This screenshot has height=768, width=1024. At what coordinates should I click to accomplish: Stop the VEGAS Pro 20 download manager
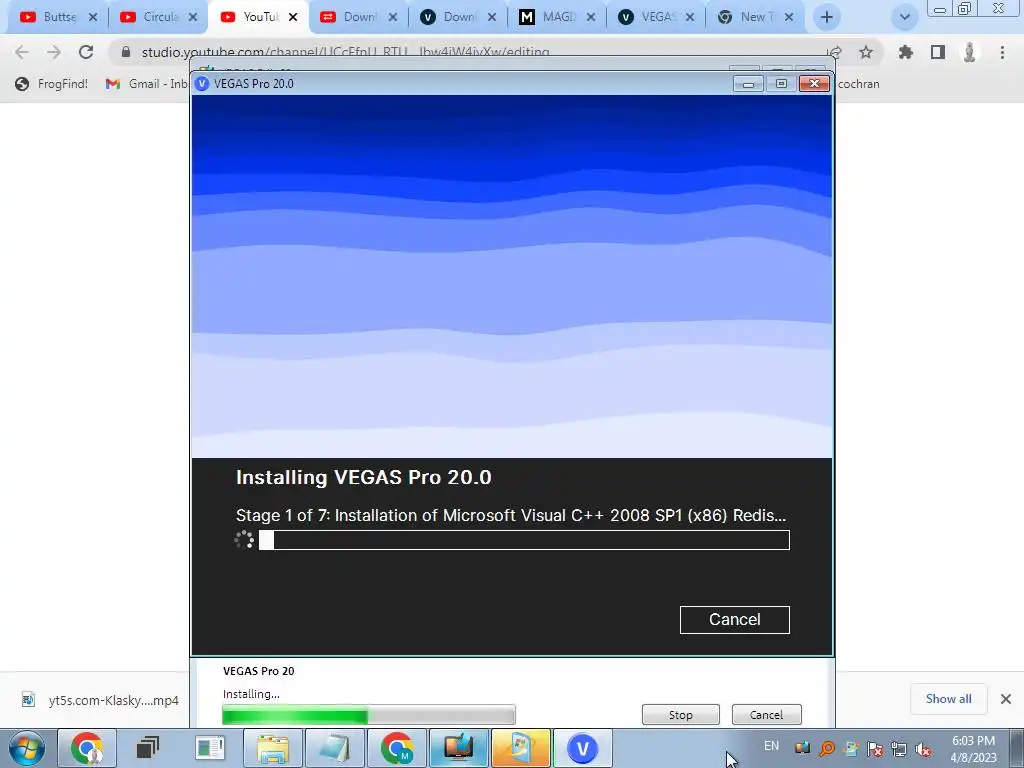pos(680,714)
